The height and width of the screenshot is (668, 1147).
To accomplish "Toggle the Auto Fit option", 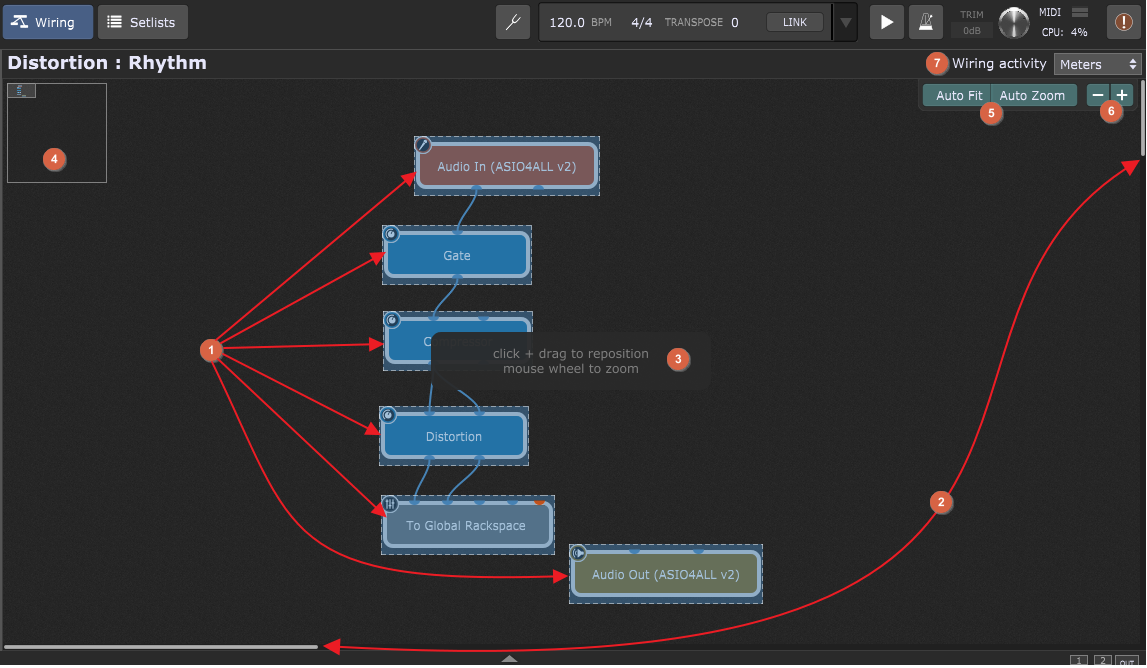I will point(957,95).
